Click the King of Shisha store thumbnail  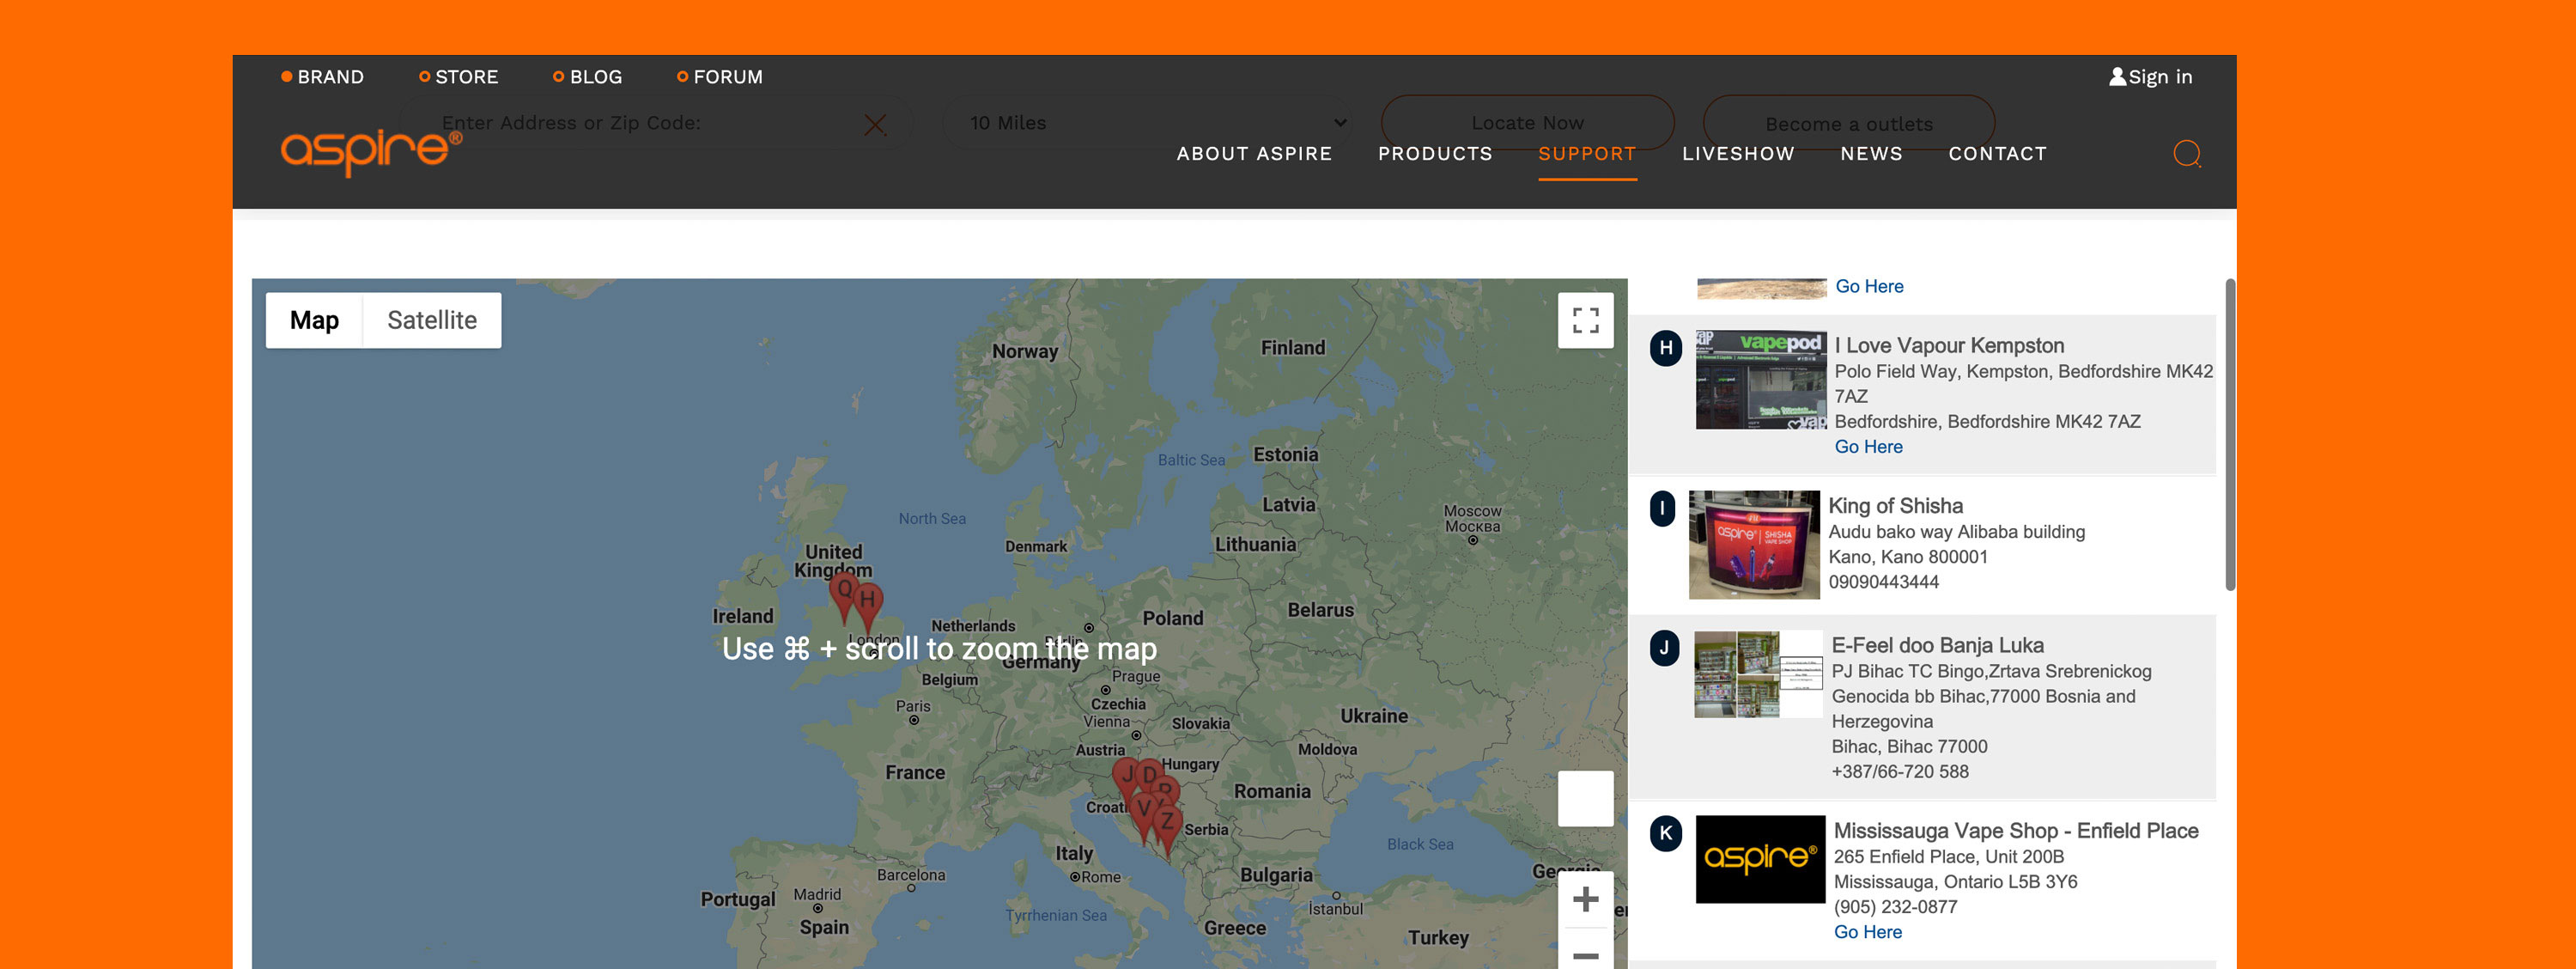1753,545
